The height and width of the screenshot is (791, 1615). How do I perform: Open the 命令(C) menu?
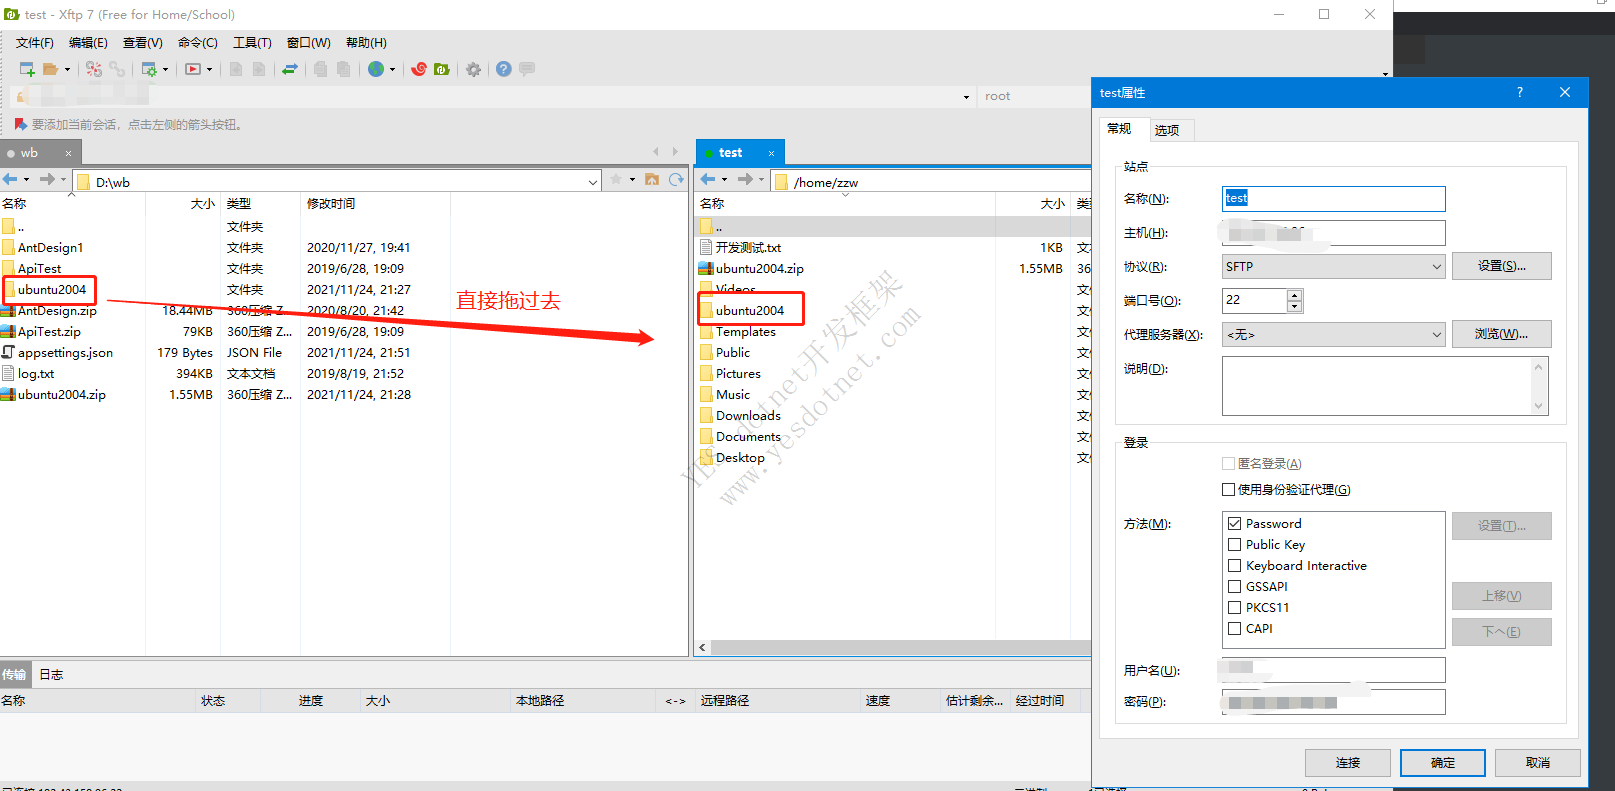click(x=198, y=43)
